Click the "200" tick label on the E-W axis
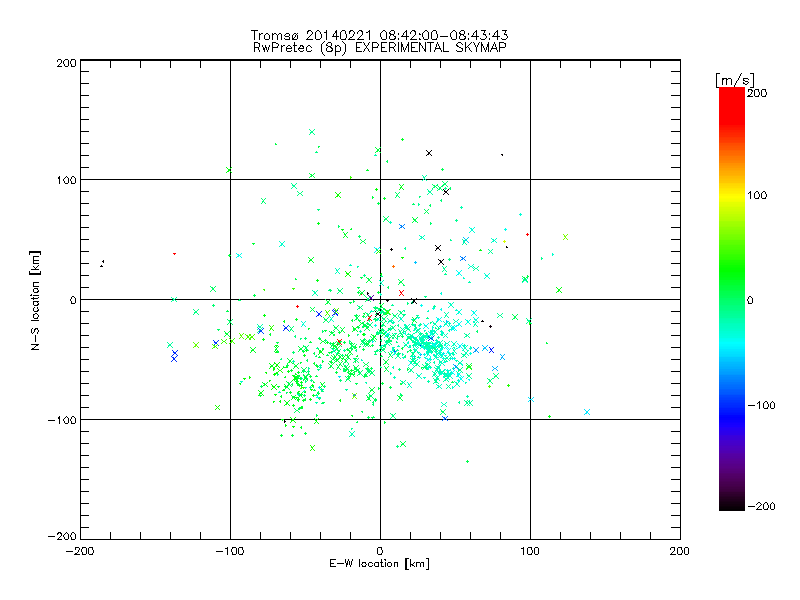Screen dimensions: 800x600 (x=680, y=551)
